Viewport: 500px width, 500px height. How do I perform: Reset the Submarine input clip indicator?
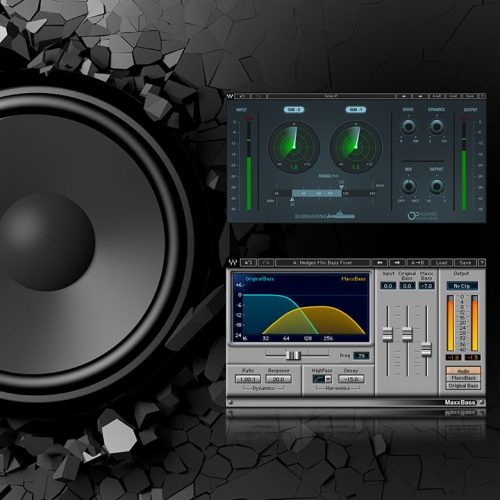[x=249, y=118]
